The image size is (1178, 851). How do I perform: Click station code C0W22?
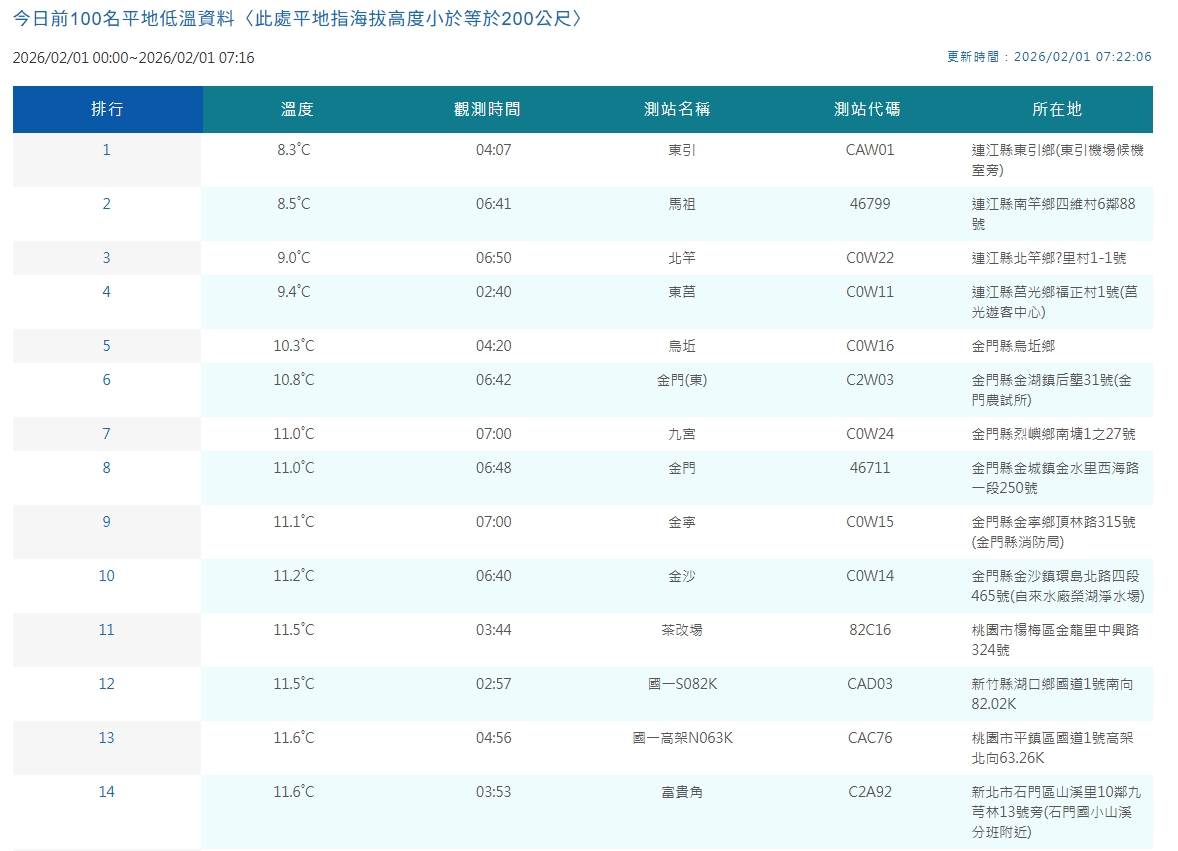pyautogui.click(x=870, y=258)
